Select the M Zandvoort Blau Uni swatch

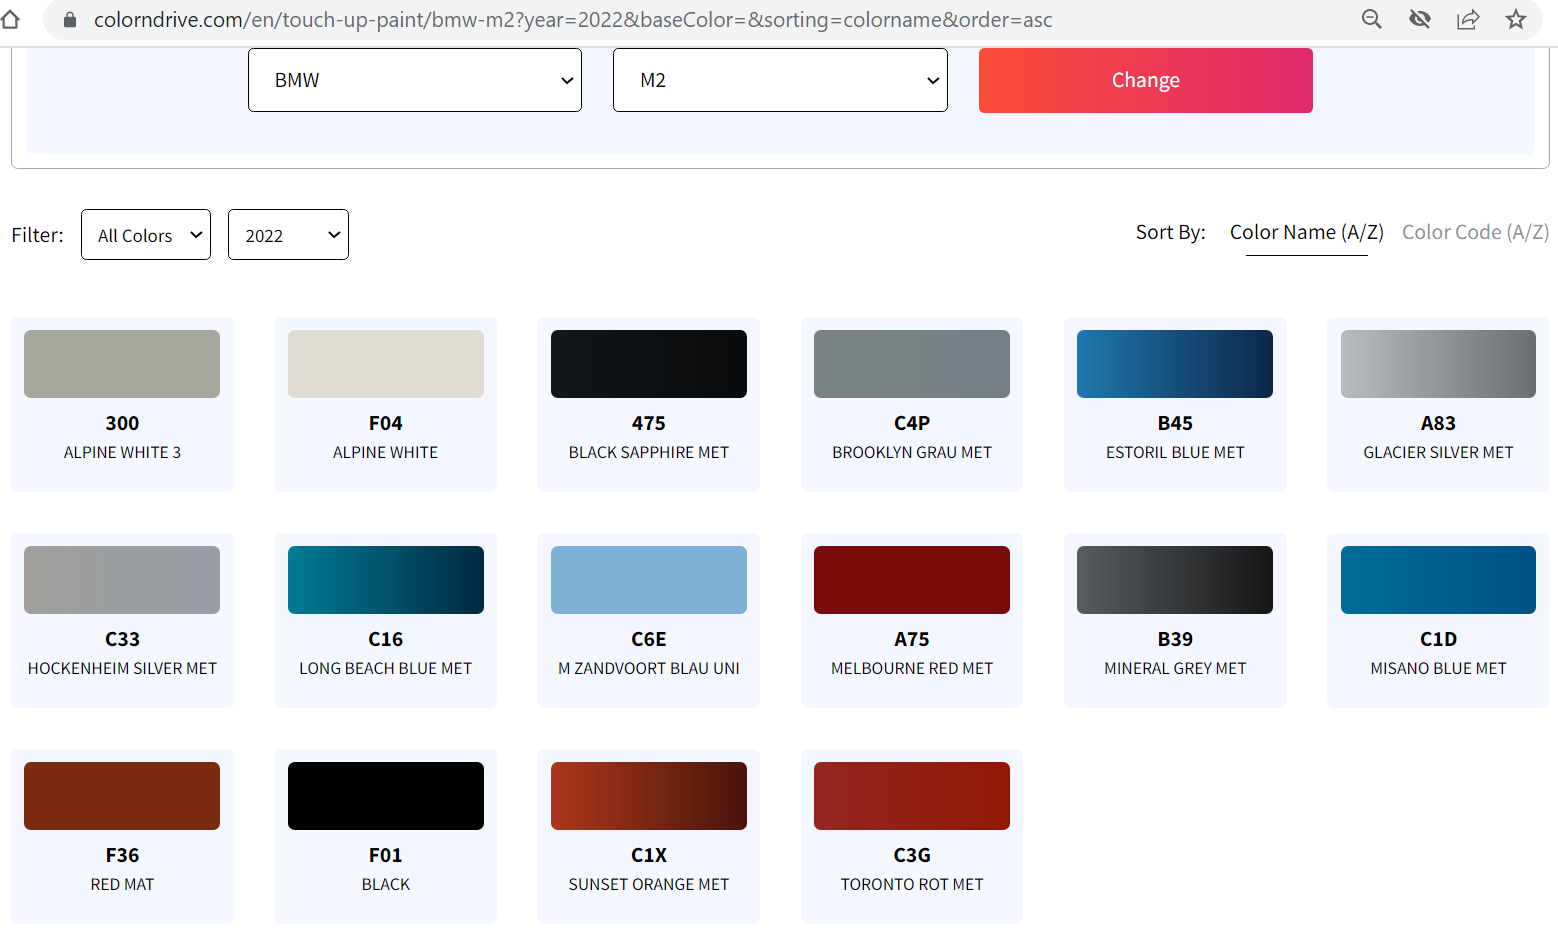[x=649, y=580]
